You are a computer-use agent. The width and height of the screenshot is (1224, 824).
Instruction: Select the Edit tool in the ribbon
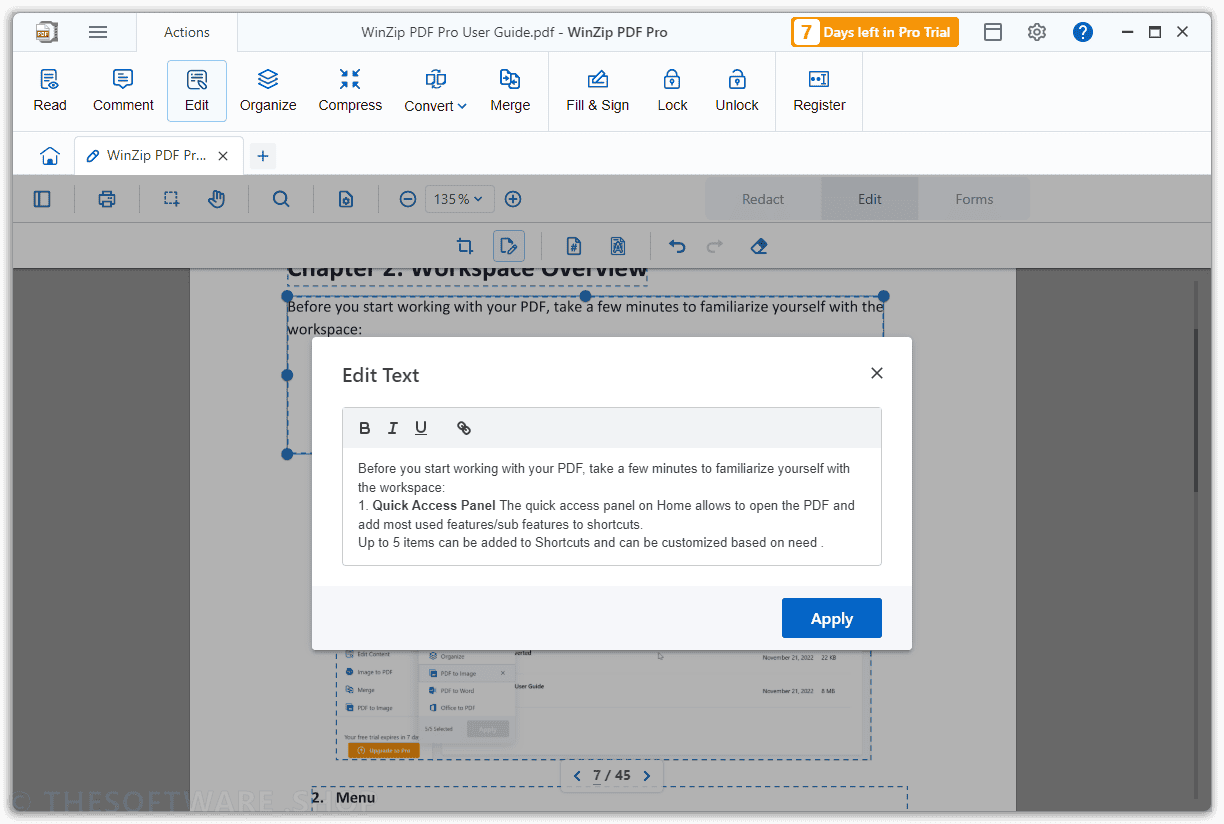tap(197, 91)
